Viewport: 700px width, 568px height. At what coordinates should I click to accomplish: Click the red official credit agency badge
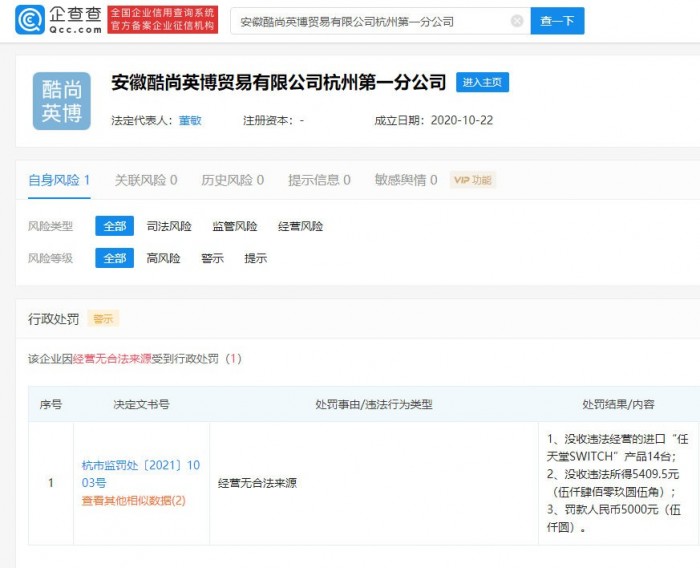click(162, 20)
